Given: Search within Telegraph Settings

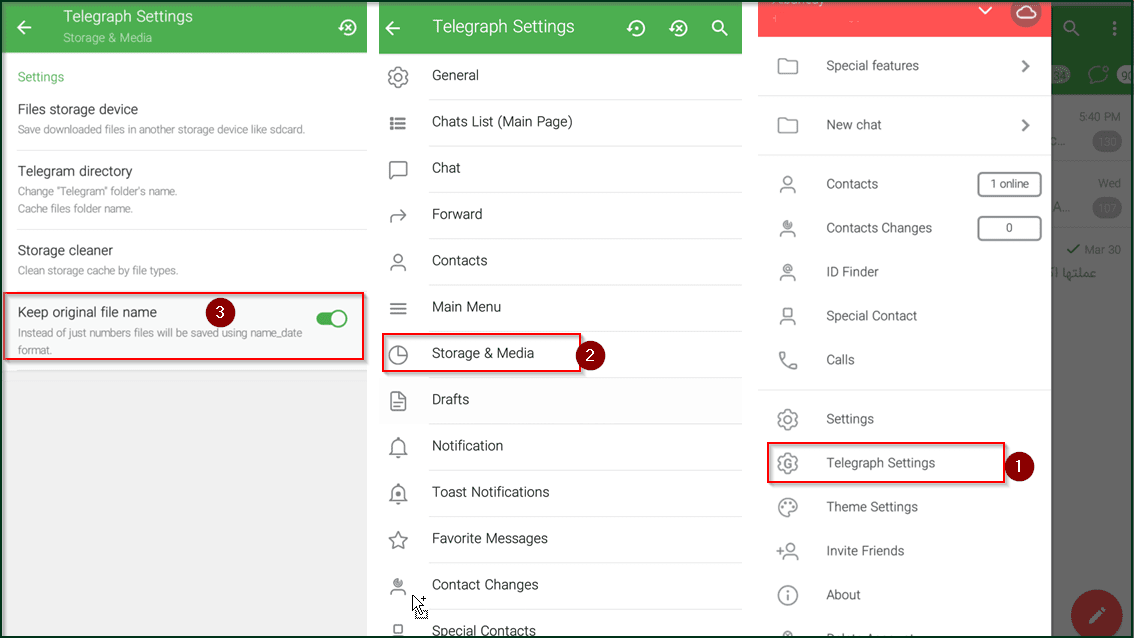Looking at the screenshot, I should pos(720,27).
